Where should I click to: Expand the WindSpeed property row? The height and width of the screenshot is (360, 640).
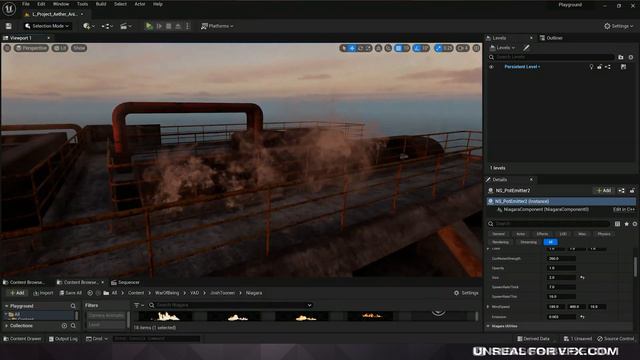pyautogui.click(x=488, y=307)
